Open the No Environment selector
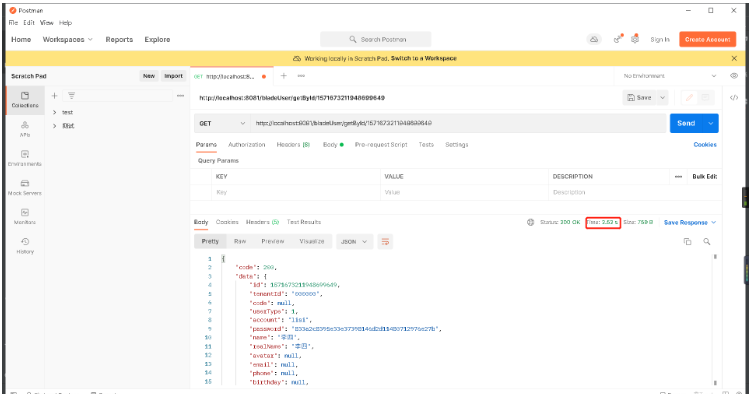This screenshot has height=394, width=751. pos(670,76)
